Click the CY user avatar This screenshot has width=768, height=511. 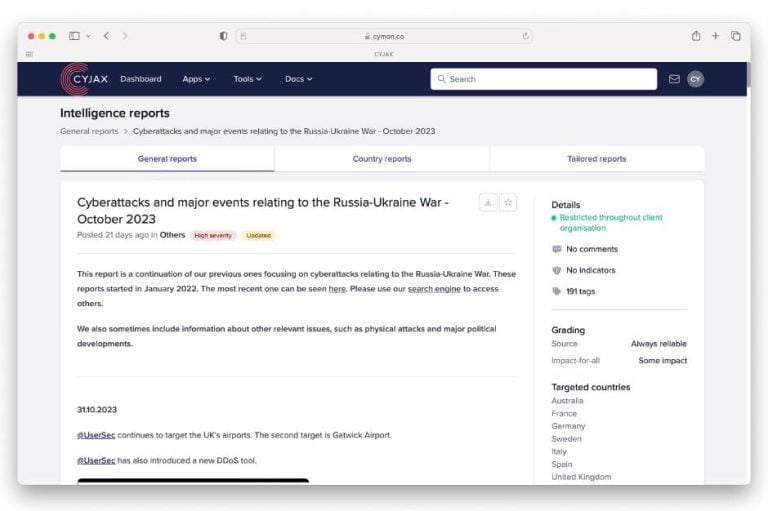pyautogui.click(x=695, y=79)
